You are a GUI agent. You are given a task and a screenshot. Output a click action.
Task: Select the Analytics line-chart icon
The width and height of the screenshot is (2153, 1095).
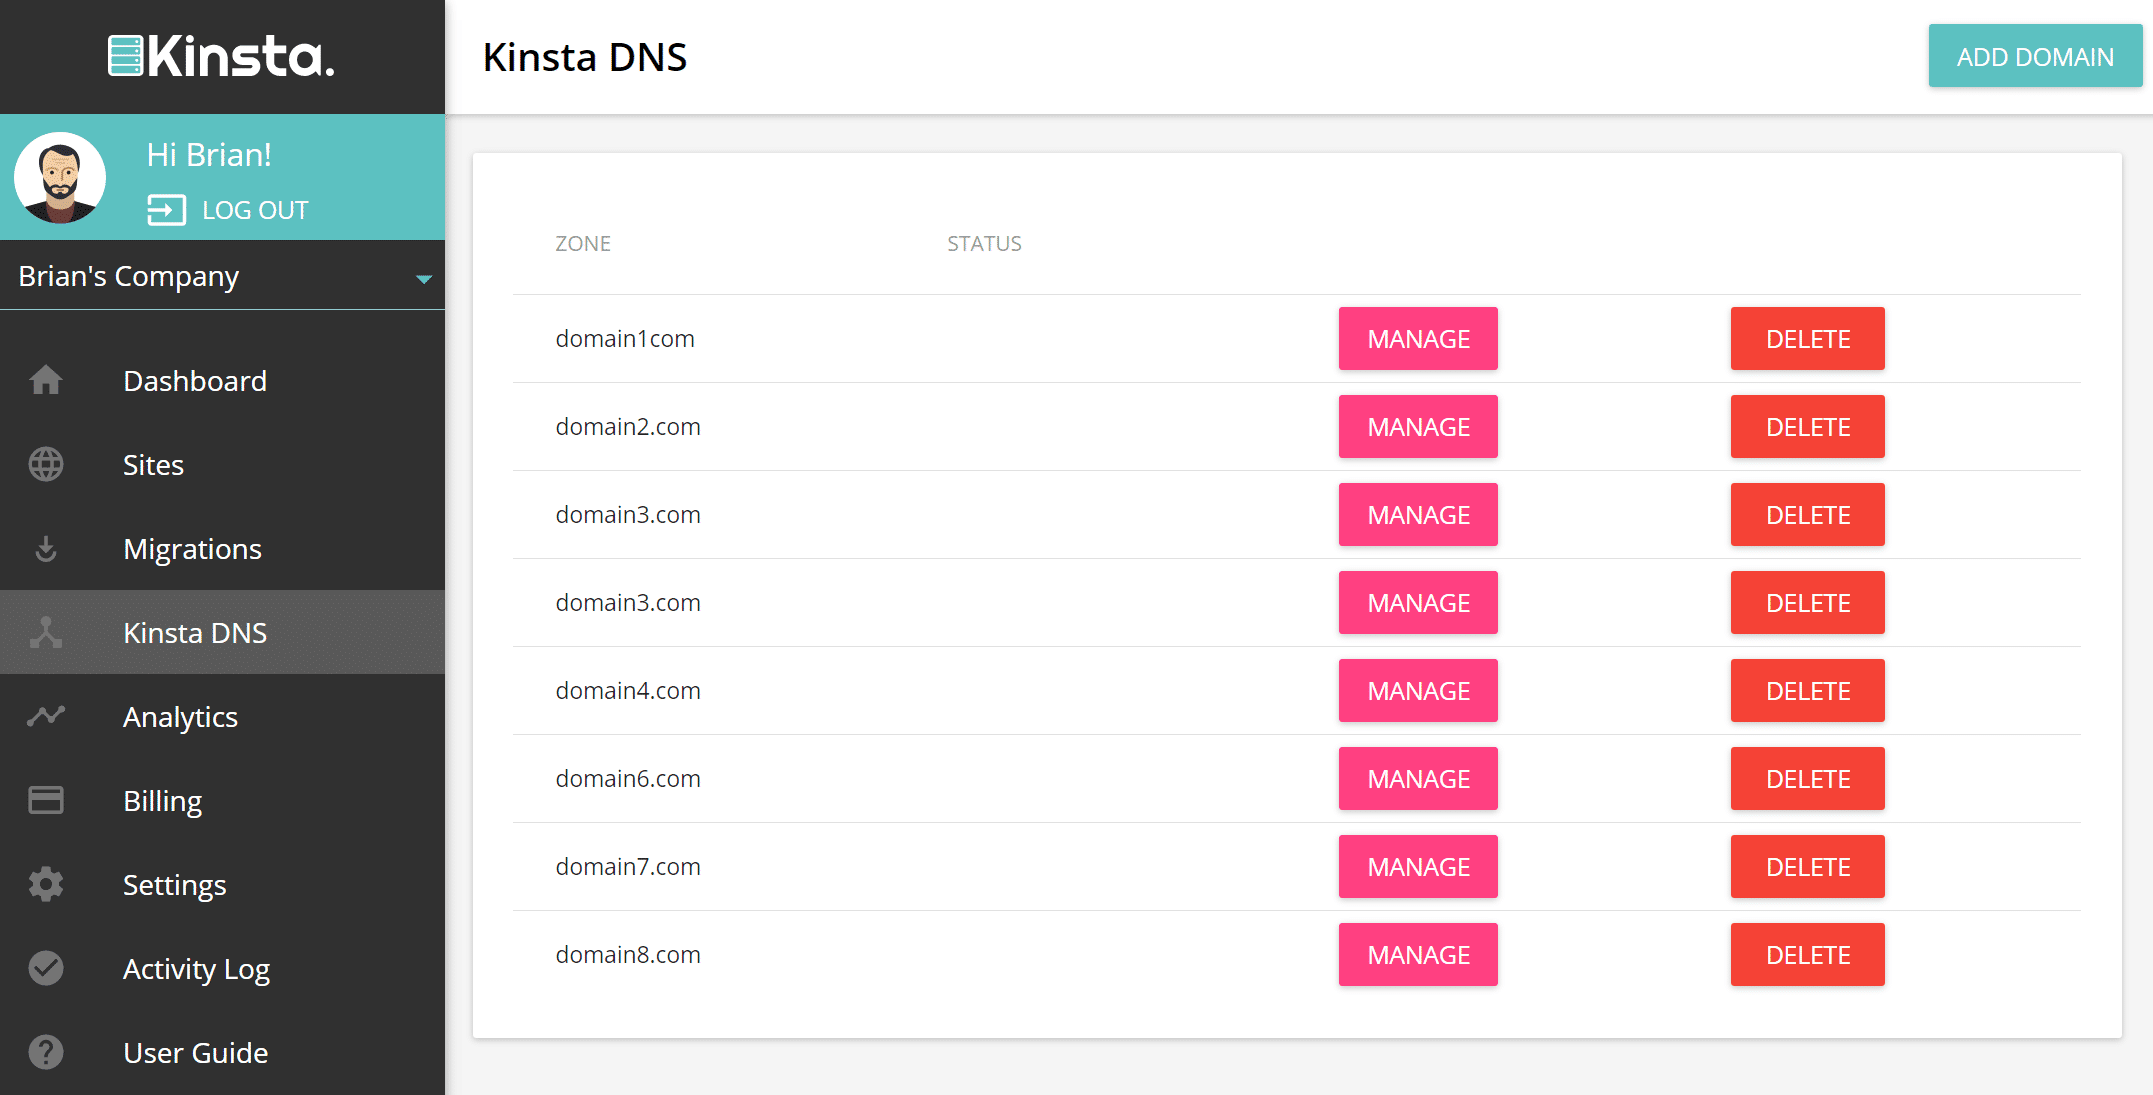46,716
